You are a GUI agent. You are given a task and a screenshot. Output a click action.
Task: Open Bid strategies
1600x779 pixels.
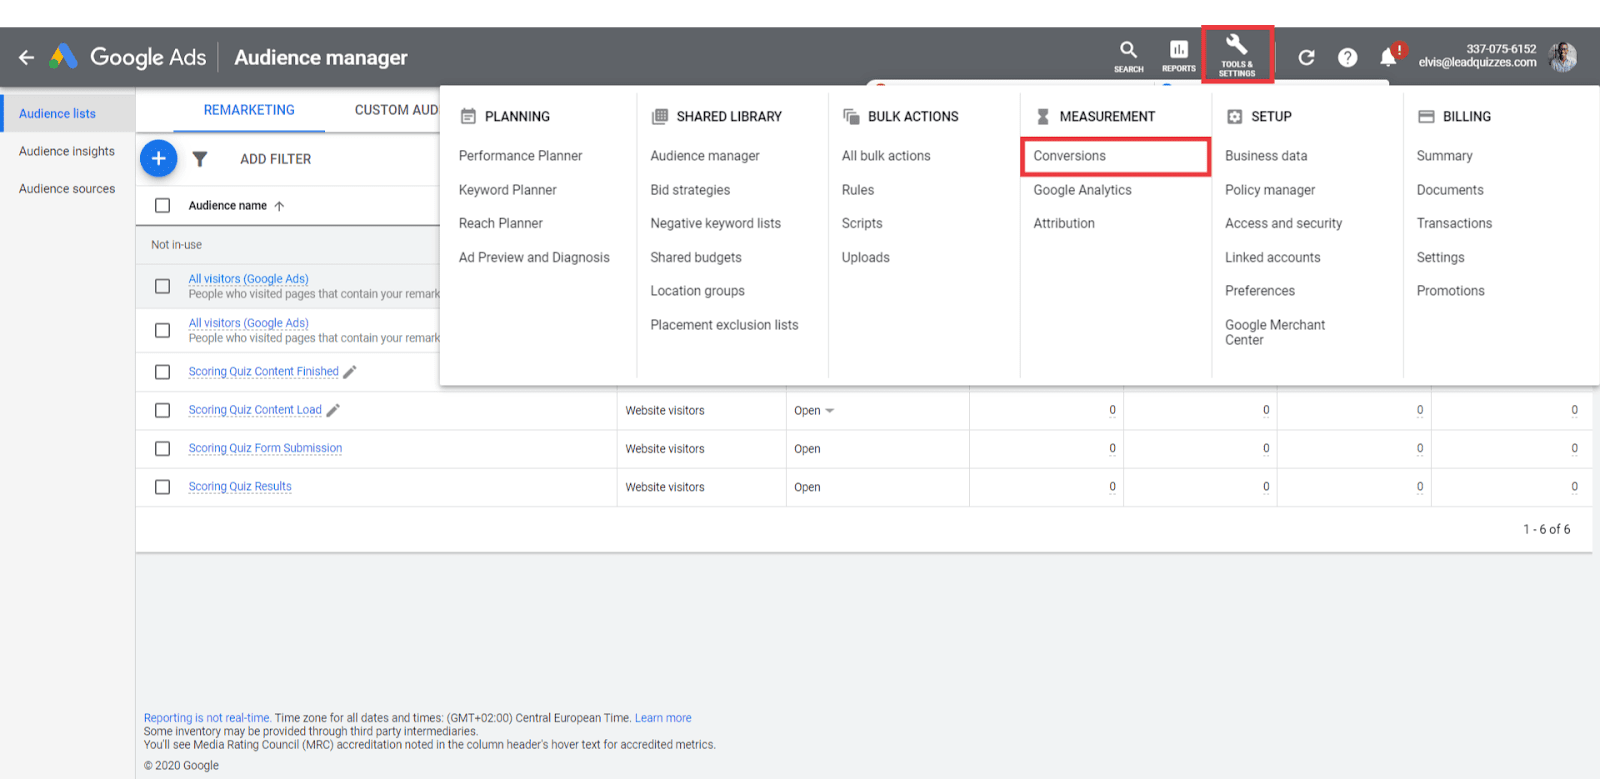(x=690, y=190)
